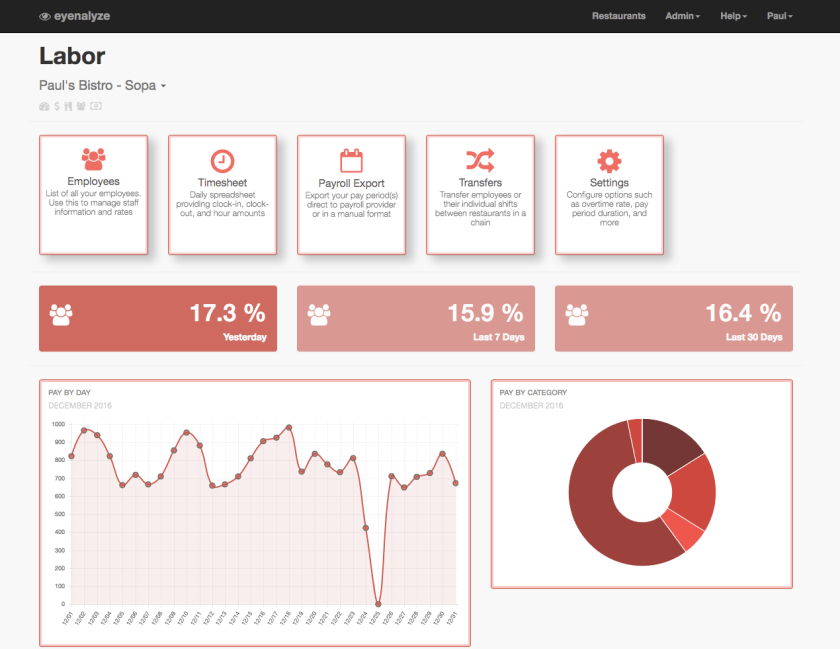This screenshot has width=840, height=649.
Task: Click the eyenalyze eye logo
Action: pyautogui.click(x=43, y=15)
